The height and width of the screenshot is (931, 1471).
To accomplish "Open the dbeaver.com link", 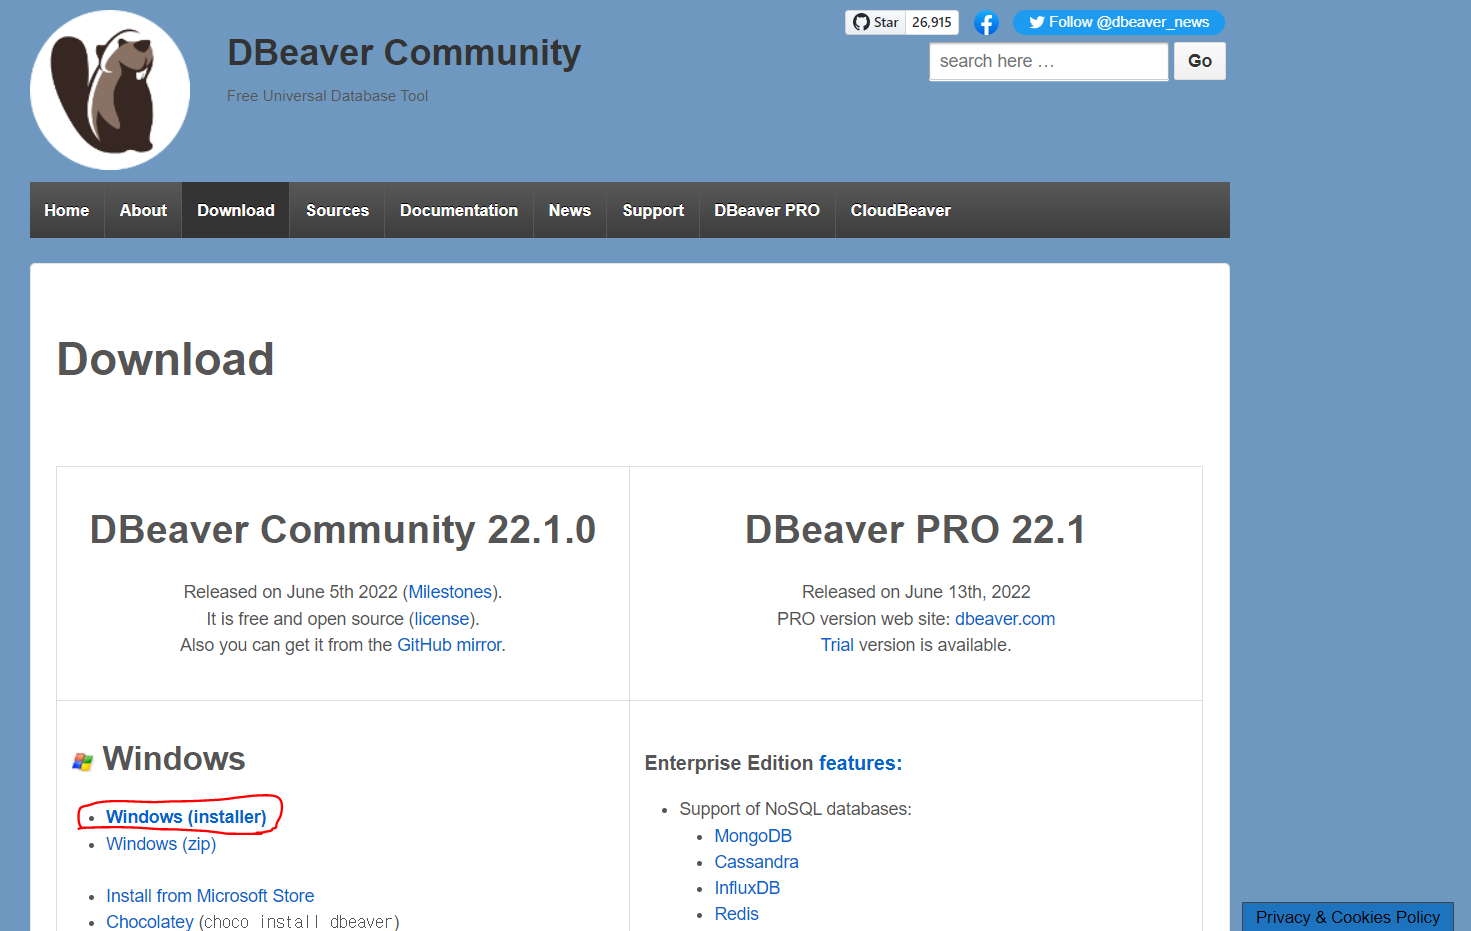I will 1005,619.
